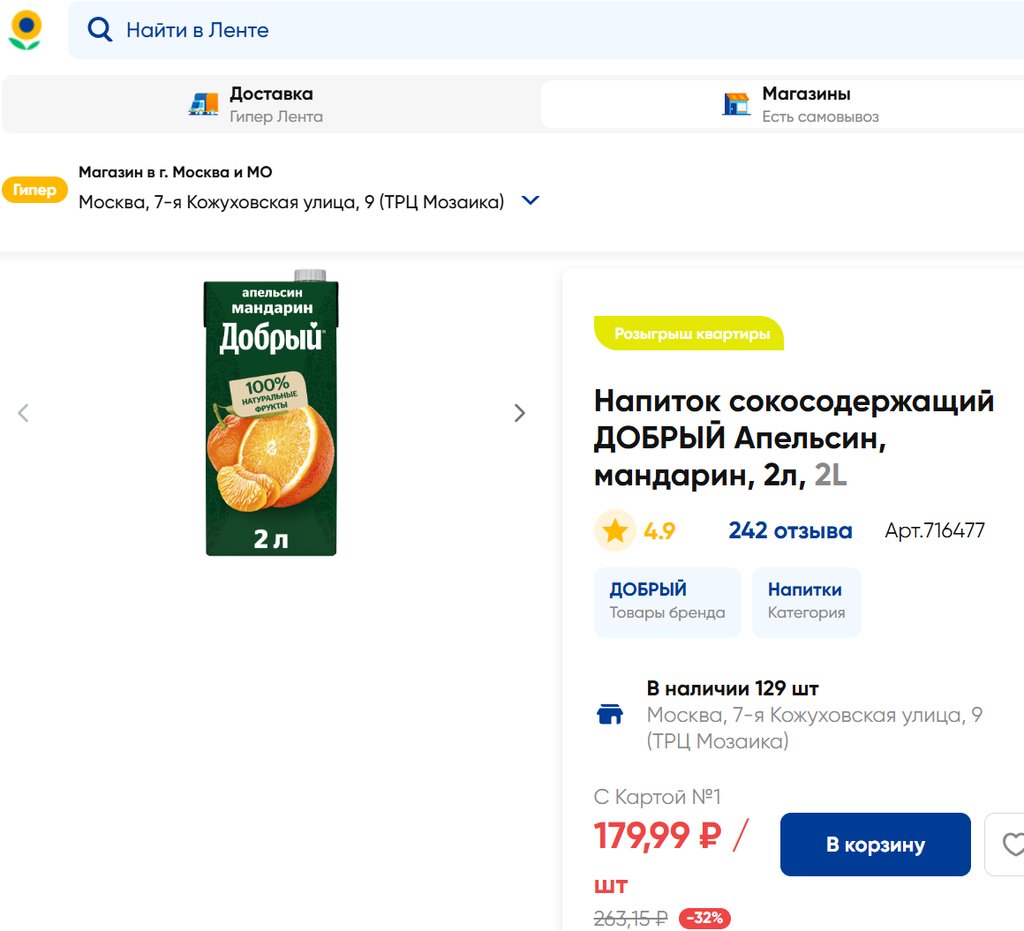1024x931 pixels.
Task: Switch to the Доставка tab
Action: (271, 104)
